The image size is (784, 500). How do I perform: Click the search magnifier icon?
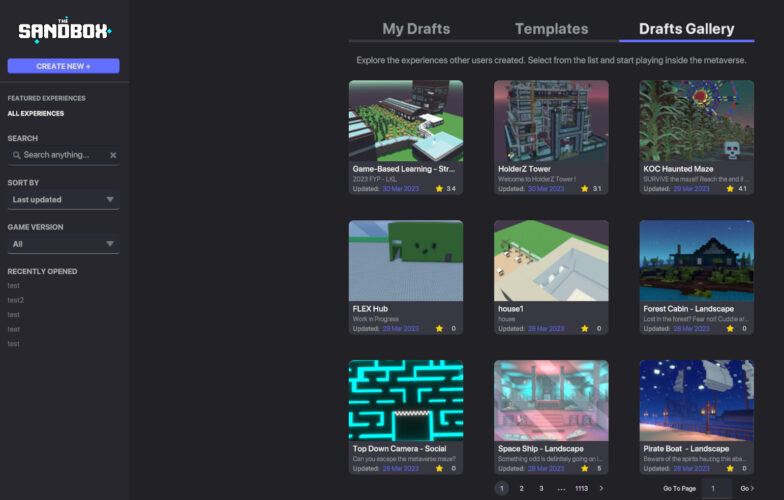[16, 155]
